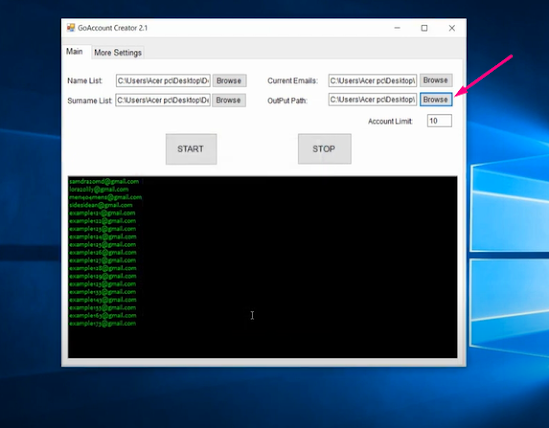The image size is (549, 428).
Task: Click the Account Limit field showing 10
Action: coord(439,121)
